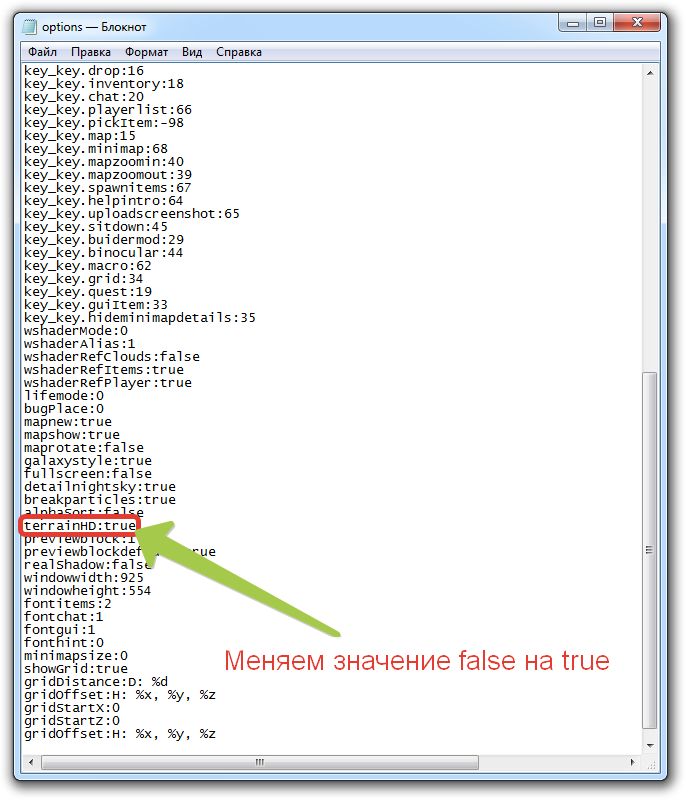
Task: Place cursor on the windowwidth:925 line
Action: pos(84,578)
